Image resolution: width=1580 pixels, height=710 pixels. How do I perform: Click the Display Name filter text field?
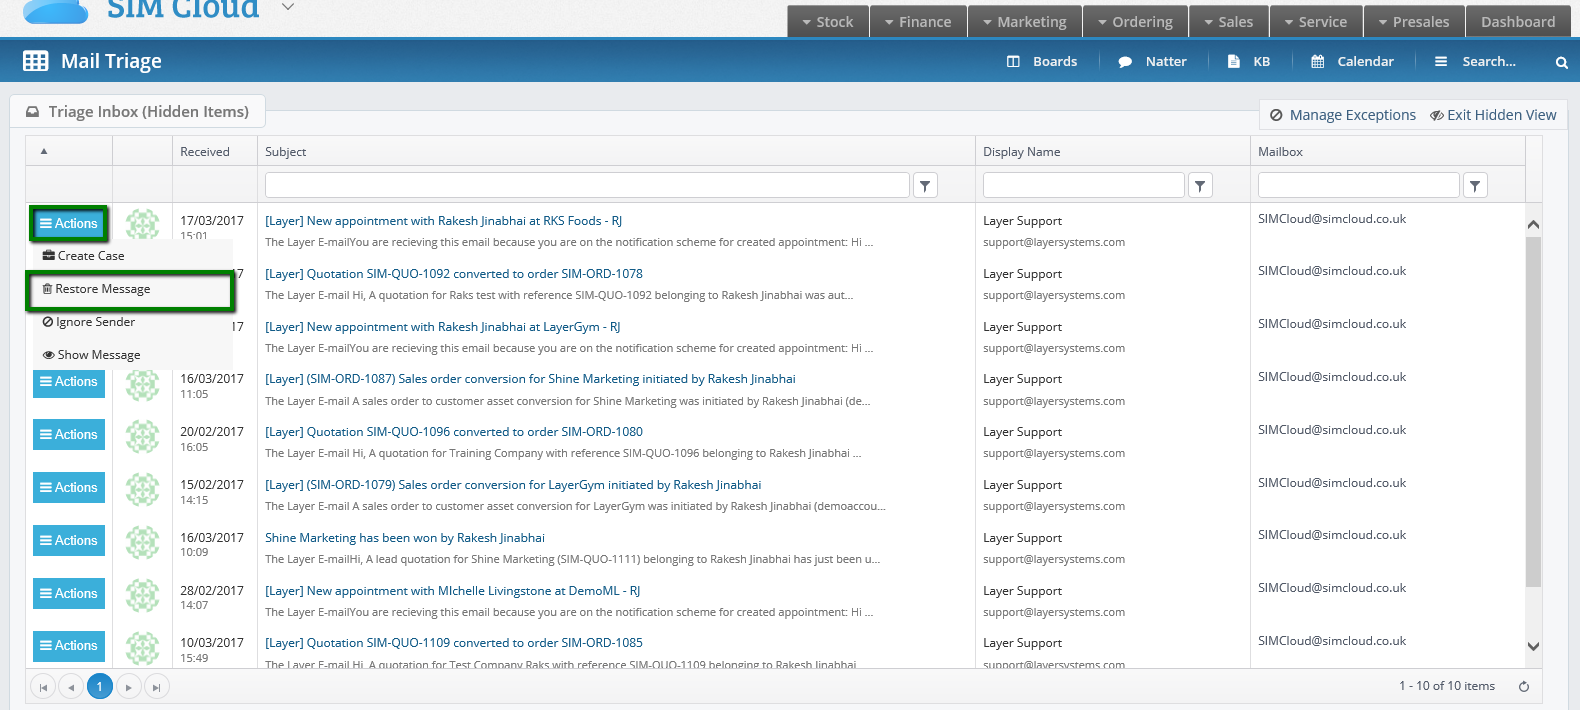coord(1084,185)
